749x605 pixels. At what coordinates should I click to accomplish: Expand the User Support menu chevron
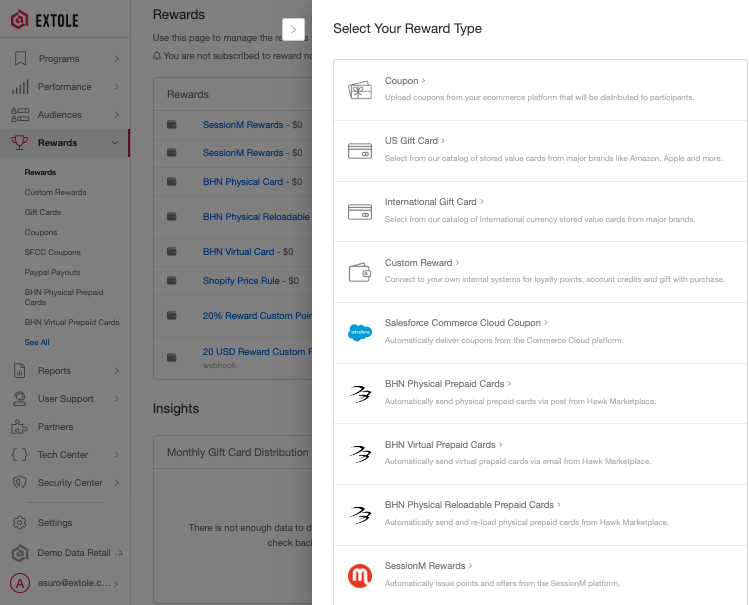pos(117,399)
